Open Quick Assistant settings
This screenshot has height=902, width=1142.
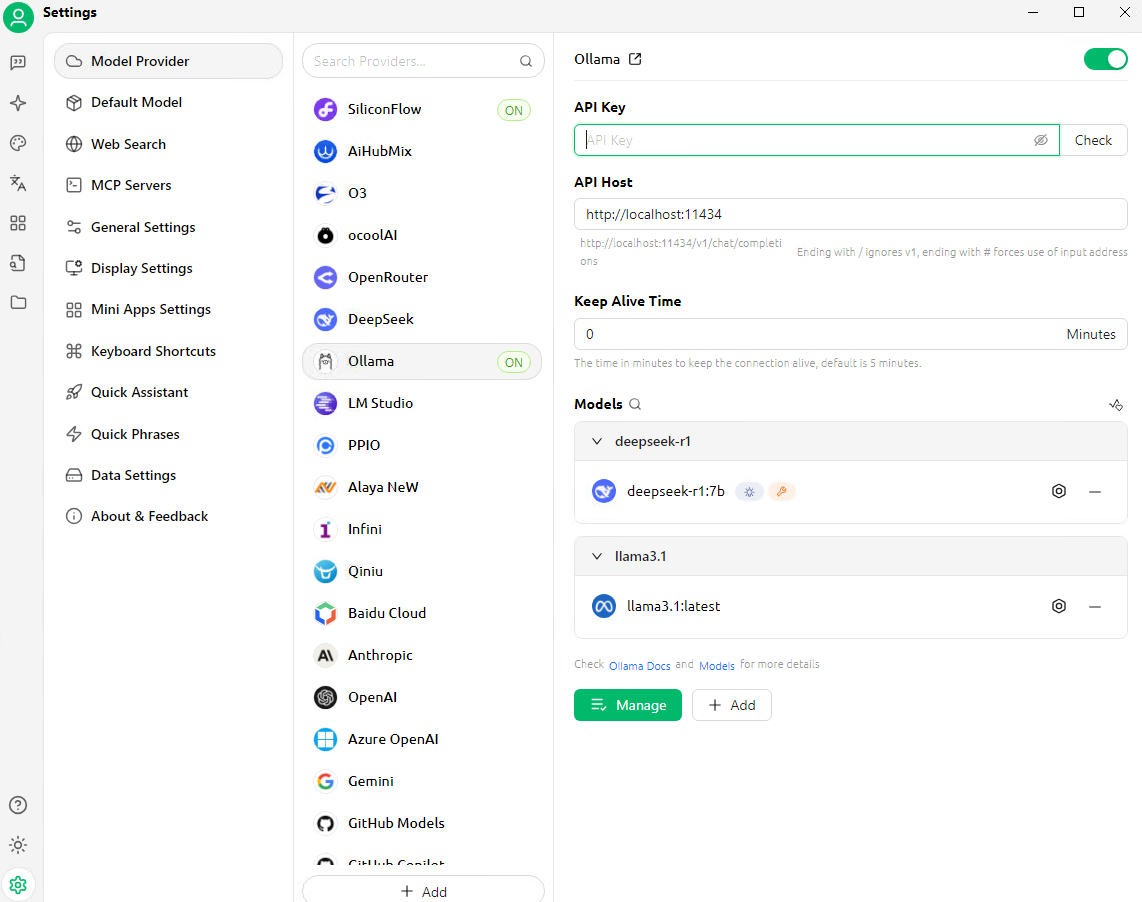pos(168,393)
